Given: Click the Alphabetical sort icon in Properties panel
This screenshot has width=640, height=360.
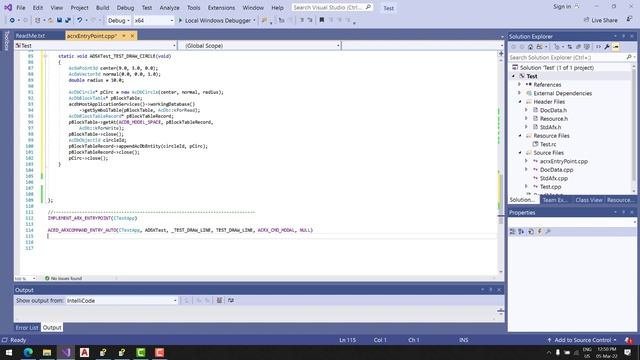Looking at the screenshot, I should pos(521,231).
